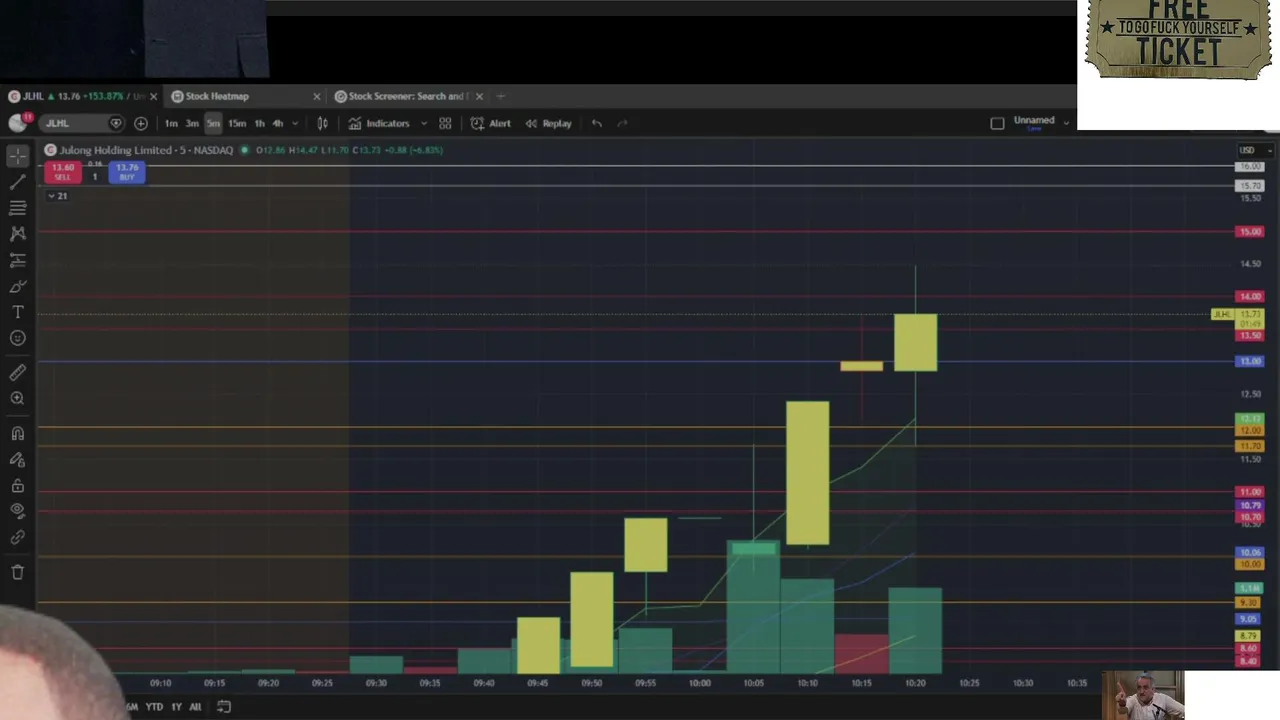1280x720 pixels.
Task: Redo the last chart action
Action: point(622,123)
